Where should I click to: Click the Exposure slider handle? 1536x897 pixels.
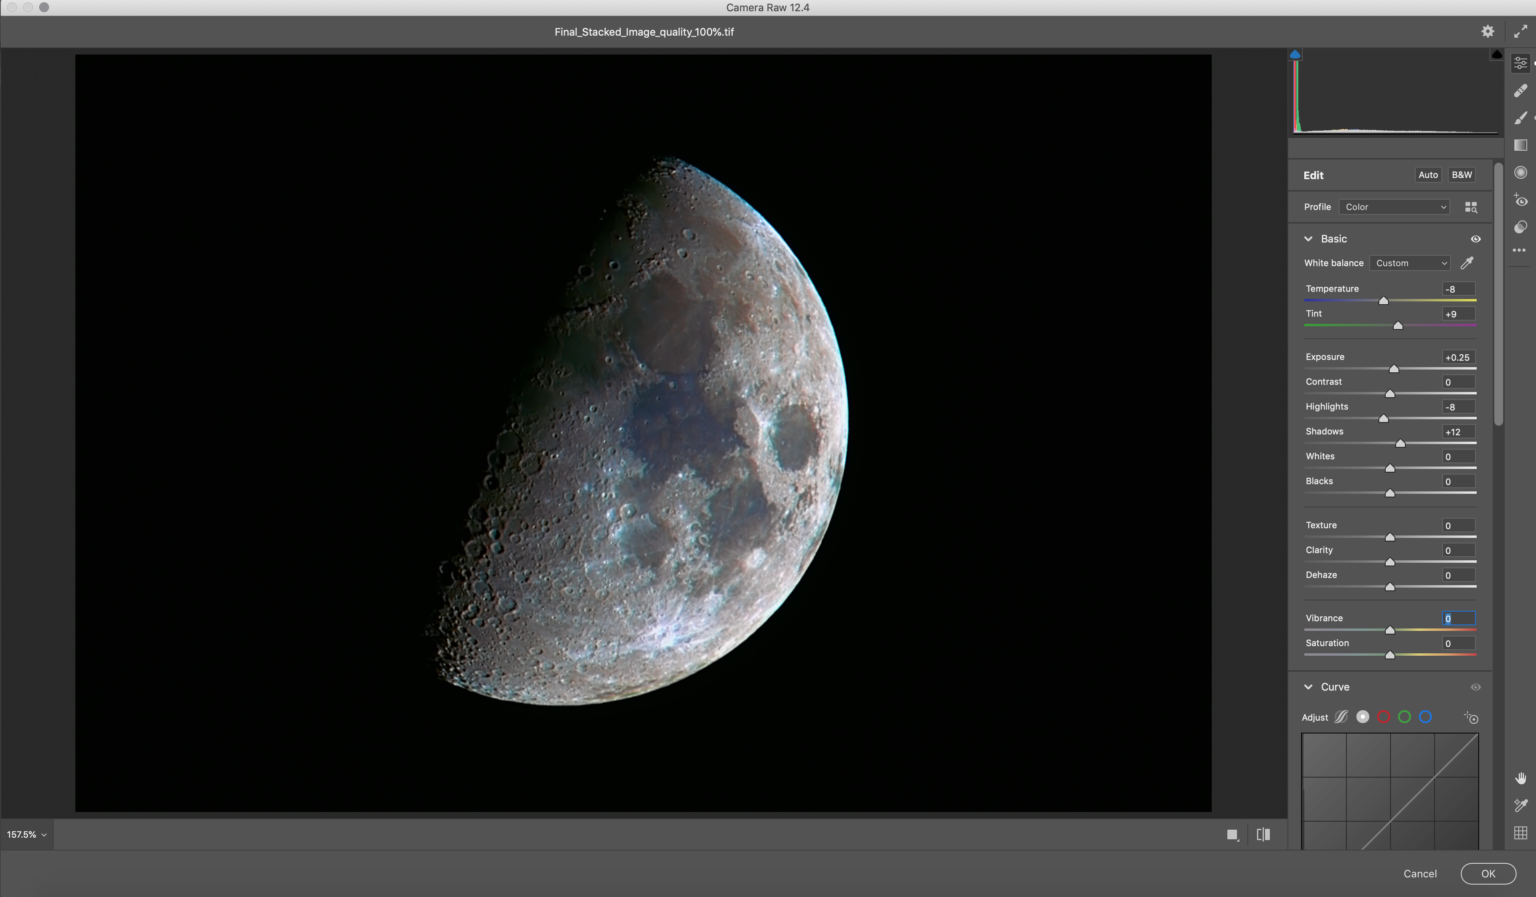pyautogui.click(x=1394, y=369)
